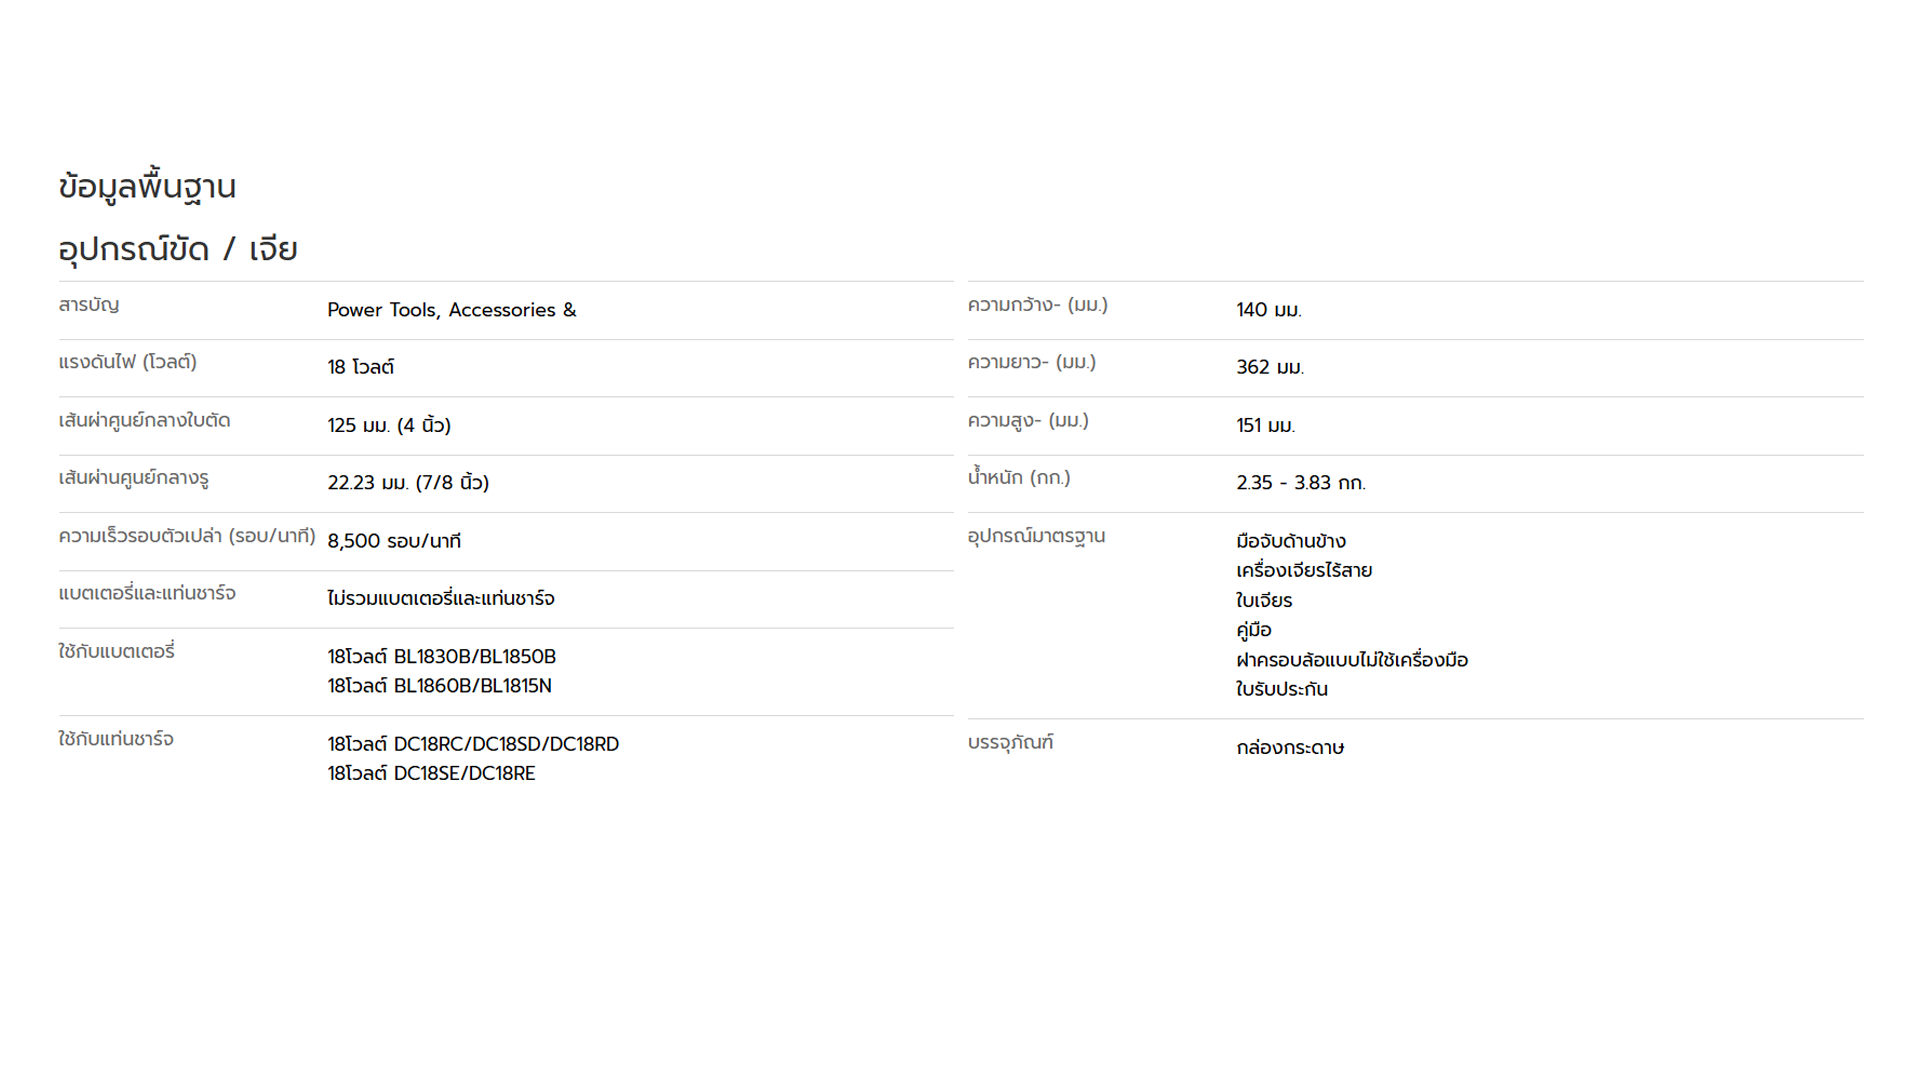Select the สารบัญ row label
Image resolution: width=1920 pixels, height=1080 pixels.
[89, 305]
